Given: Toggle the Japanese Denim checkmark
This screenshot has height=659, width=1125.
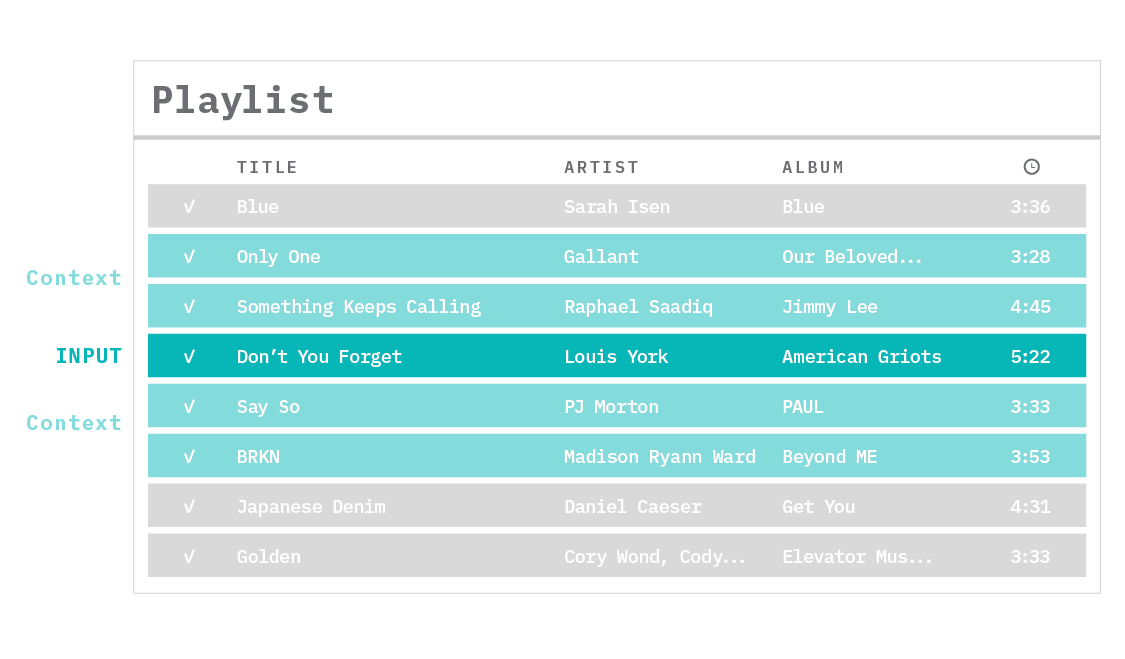Looking at the screenshot, I should pos(189,507).
